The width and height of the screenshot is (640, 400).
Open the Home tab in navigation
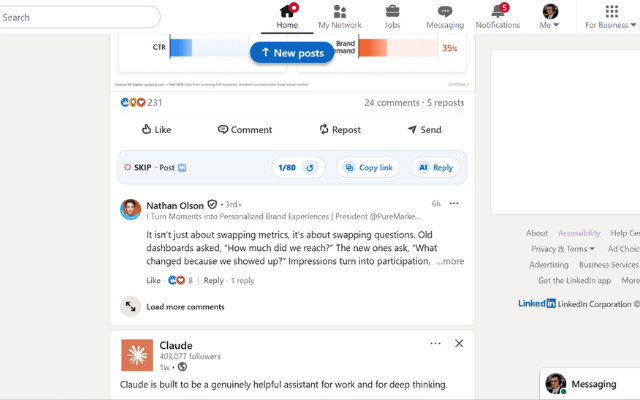[x=287, y=16]
